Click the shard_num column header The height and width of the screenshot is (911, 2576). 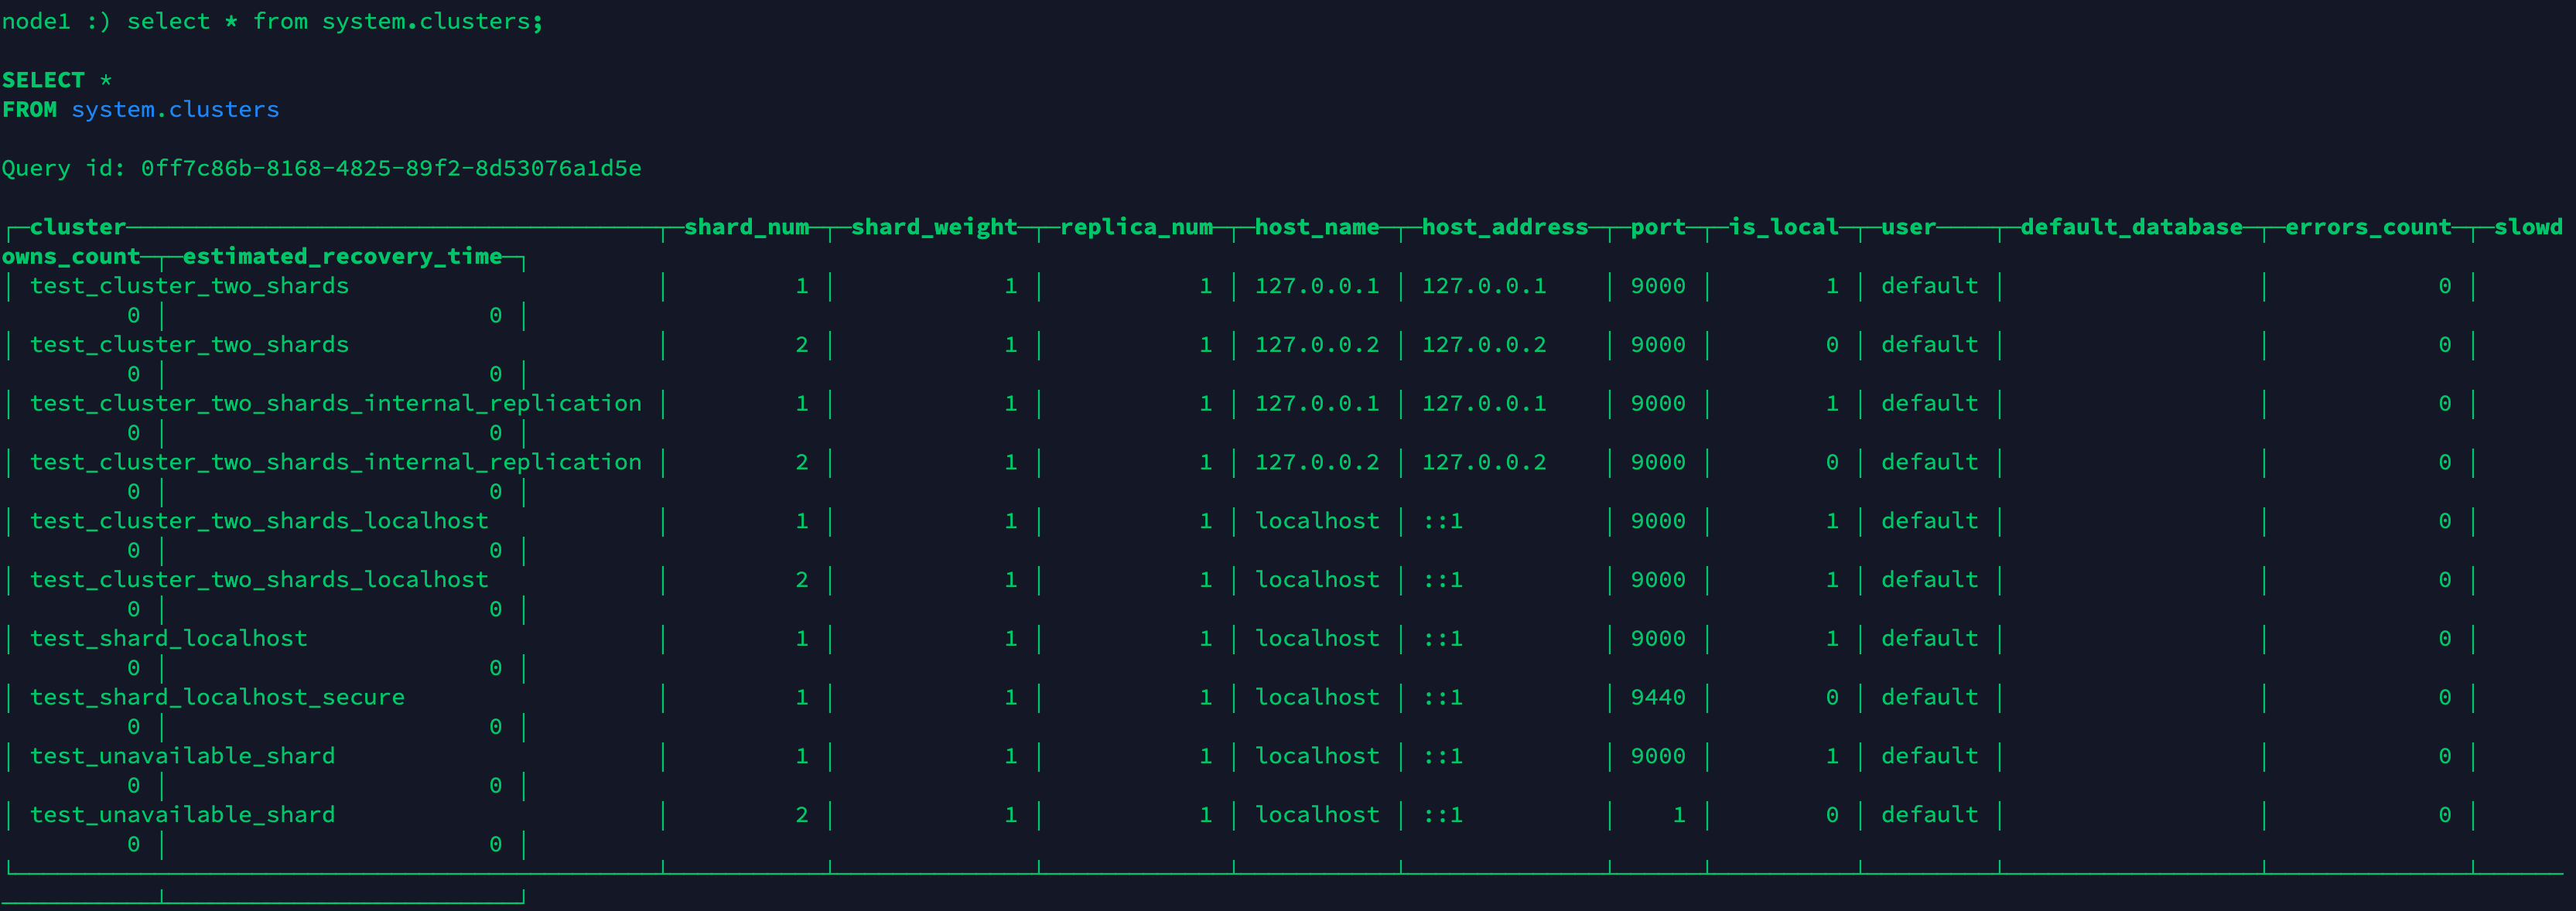pos(746,227)
